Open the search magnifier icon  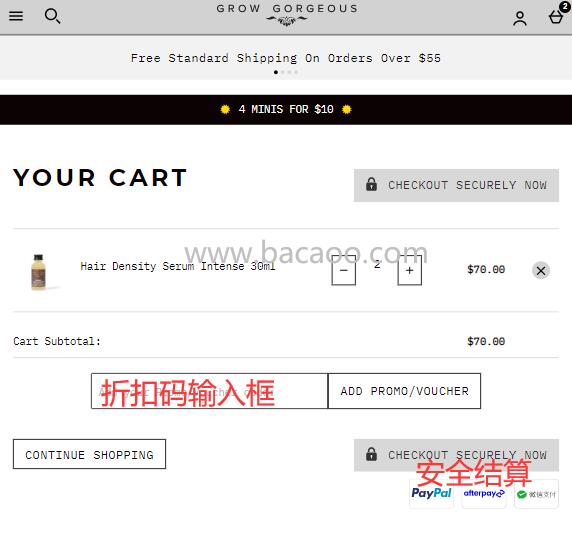point(52,16)
